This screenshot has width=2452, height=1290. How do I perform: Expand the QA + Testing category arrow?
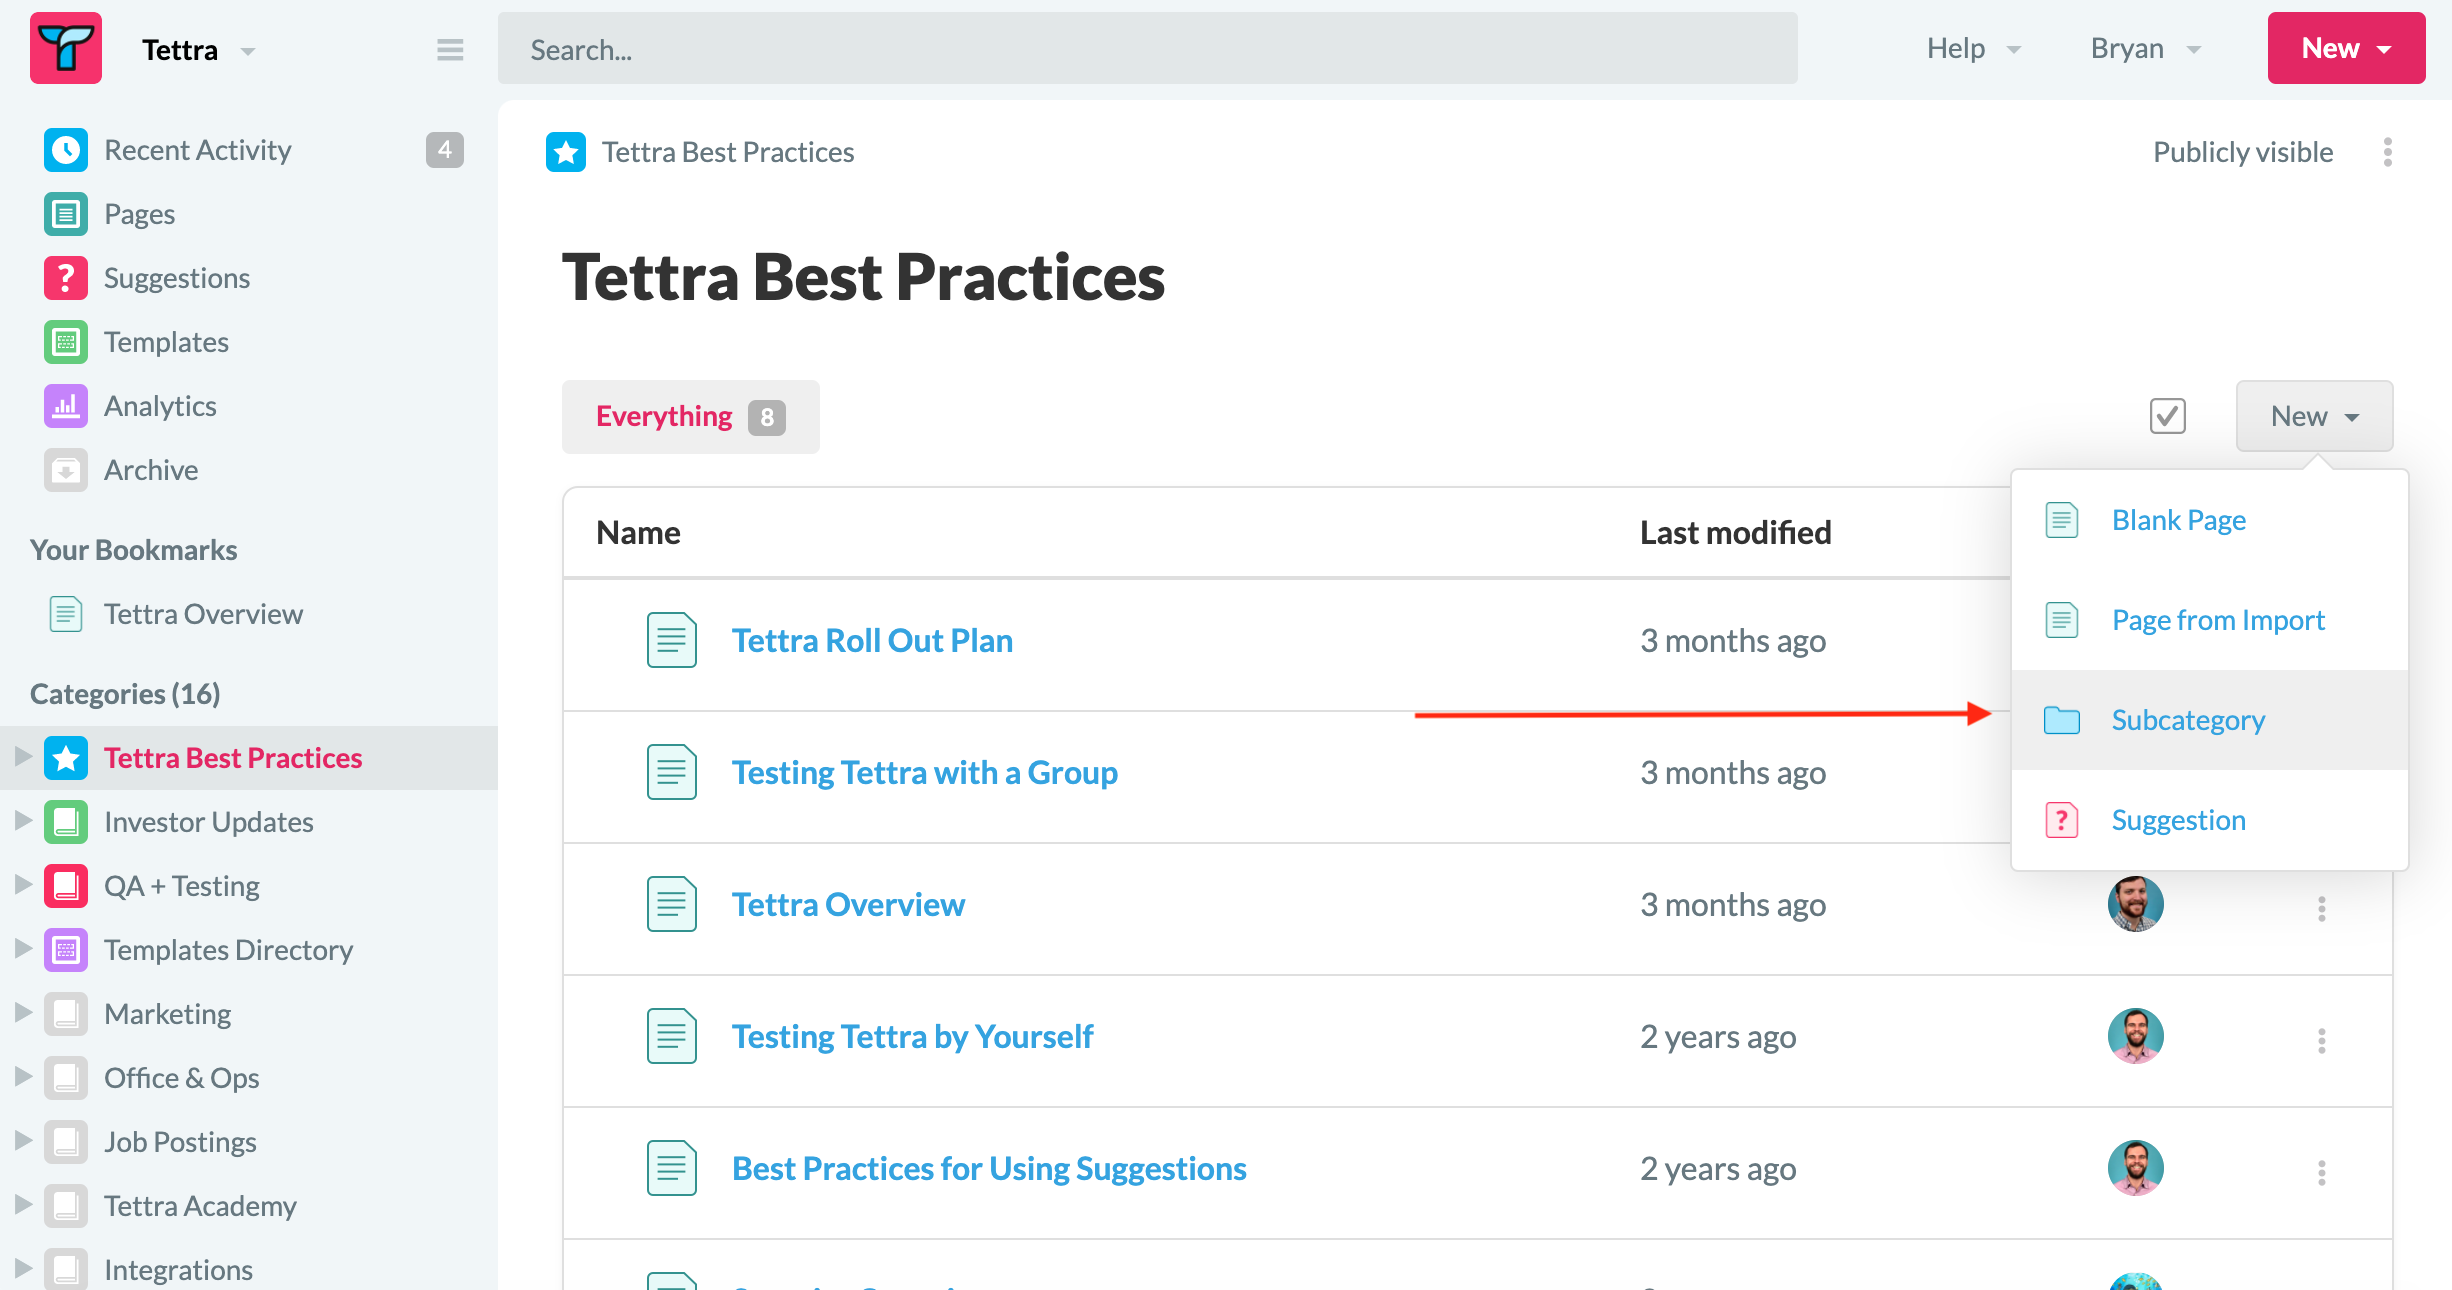tap(23, 885)
